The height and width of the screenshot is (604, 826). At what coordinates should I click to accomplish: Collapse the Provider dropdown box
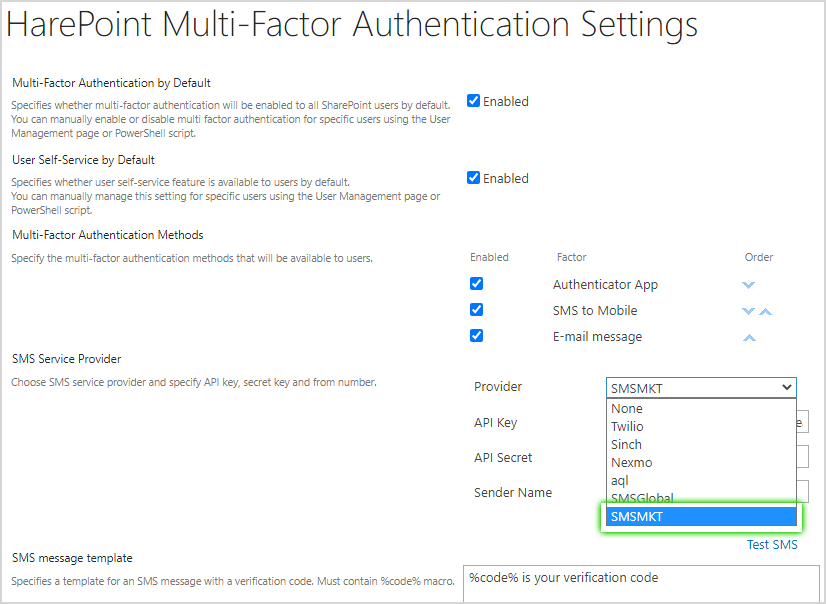(701, 388)
